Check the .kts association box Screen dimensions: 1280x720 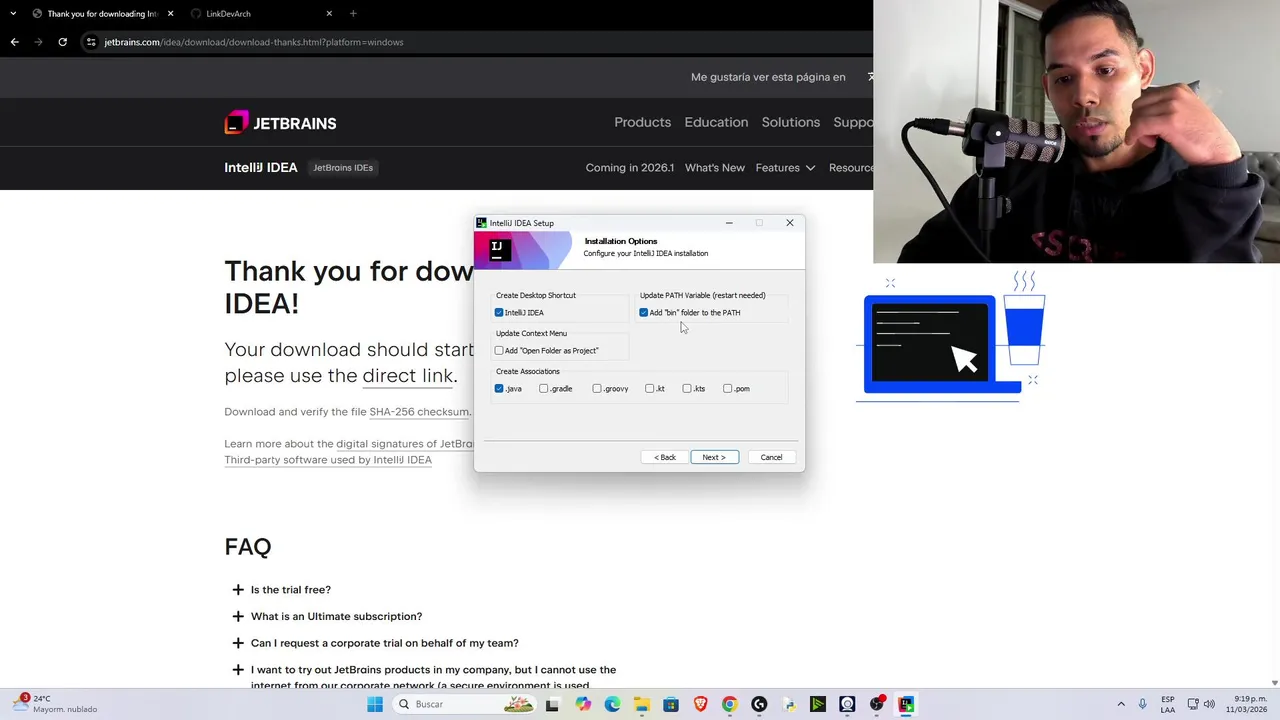coord(687,389)
